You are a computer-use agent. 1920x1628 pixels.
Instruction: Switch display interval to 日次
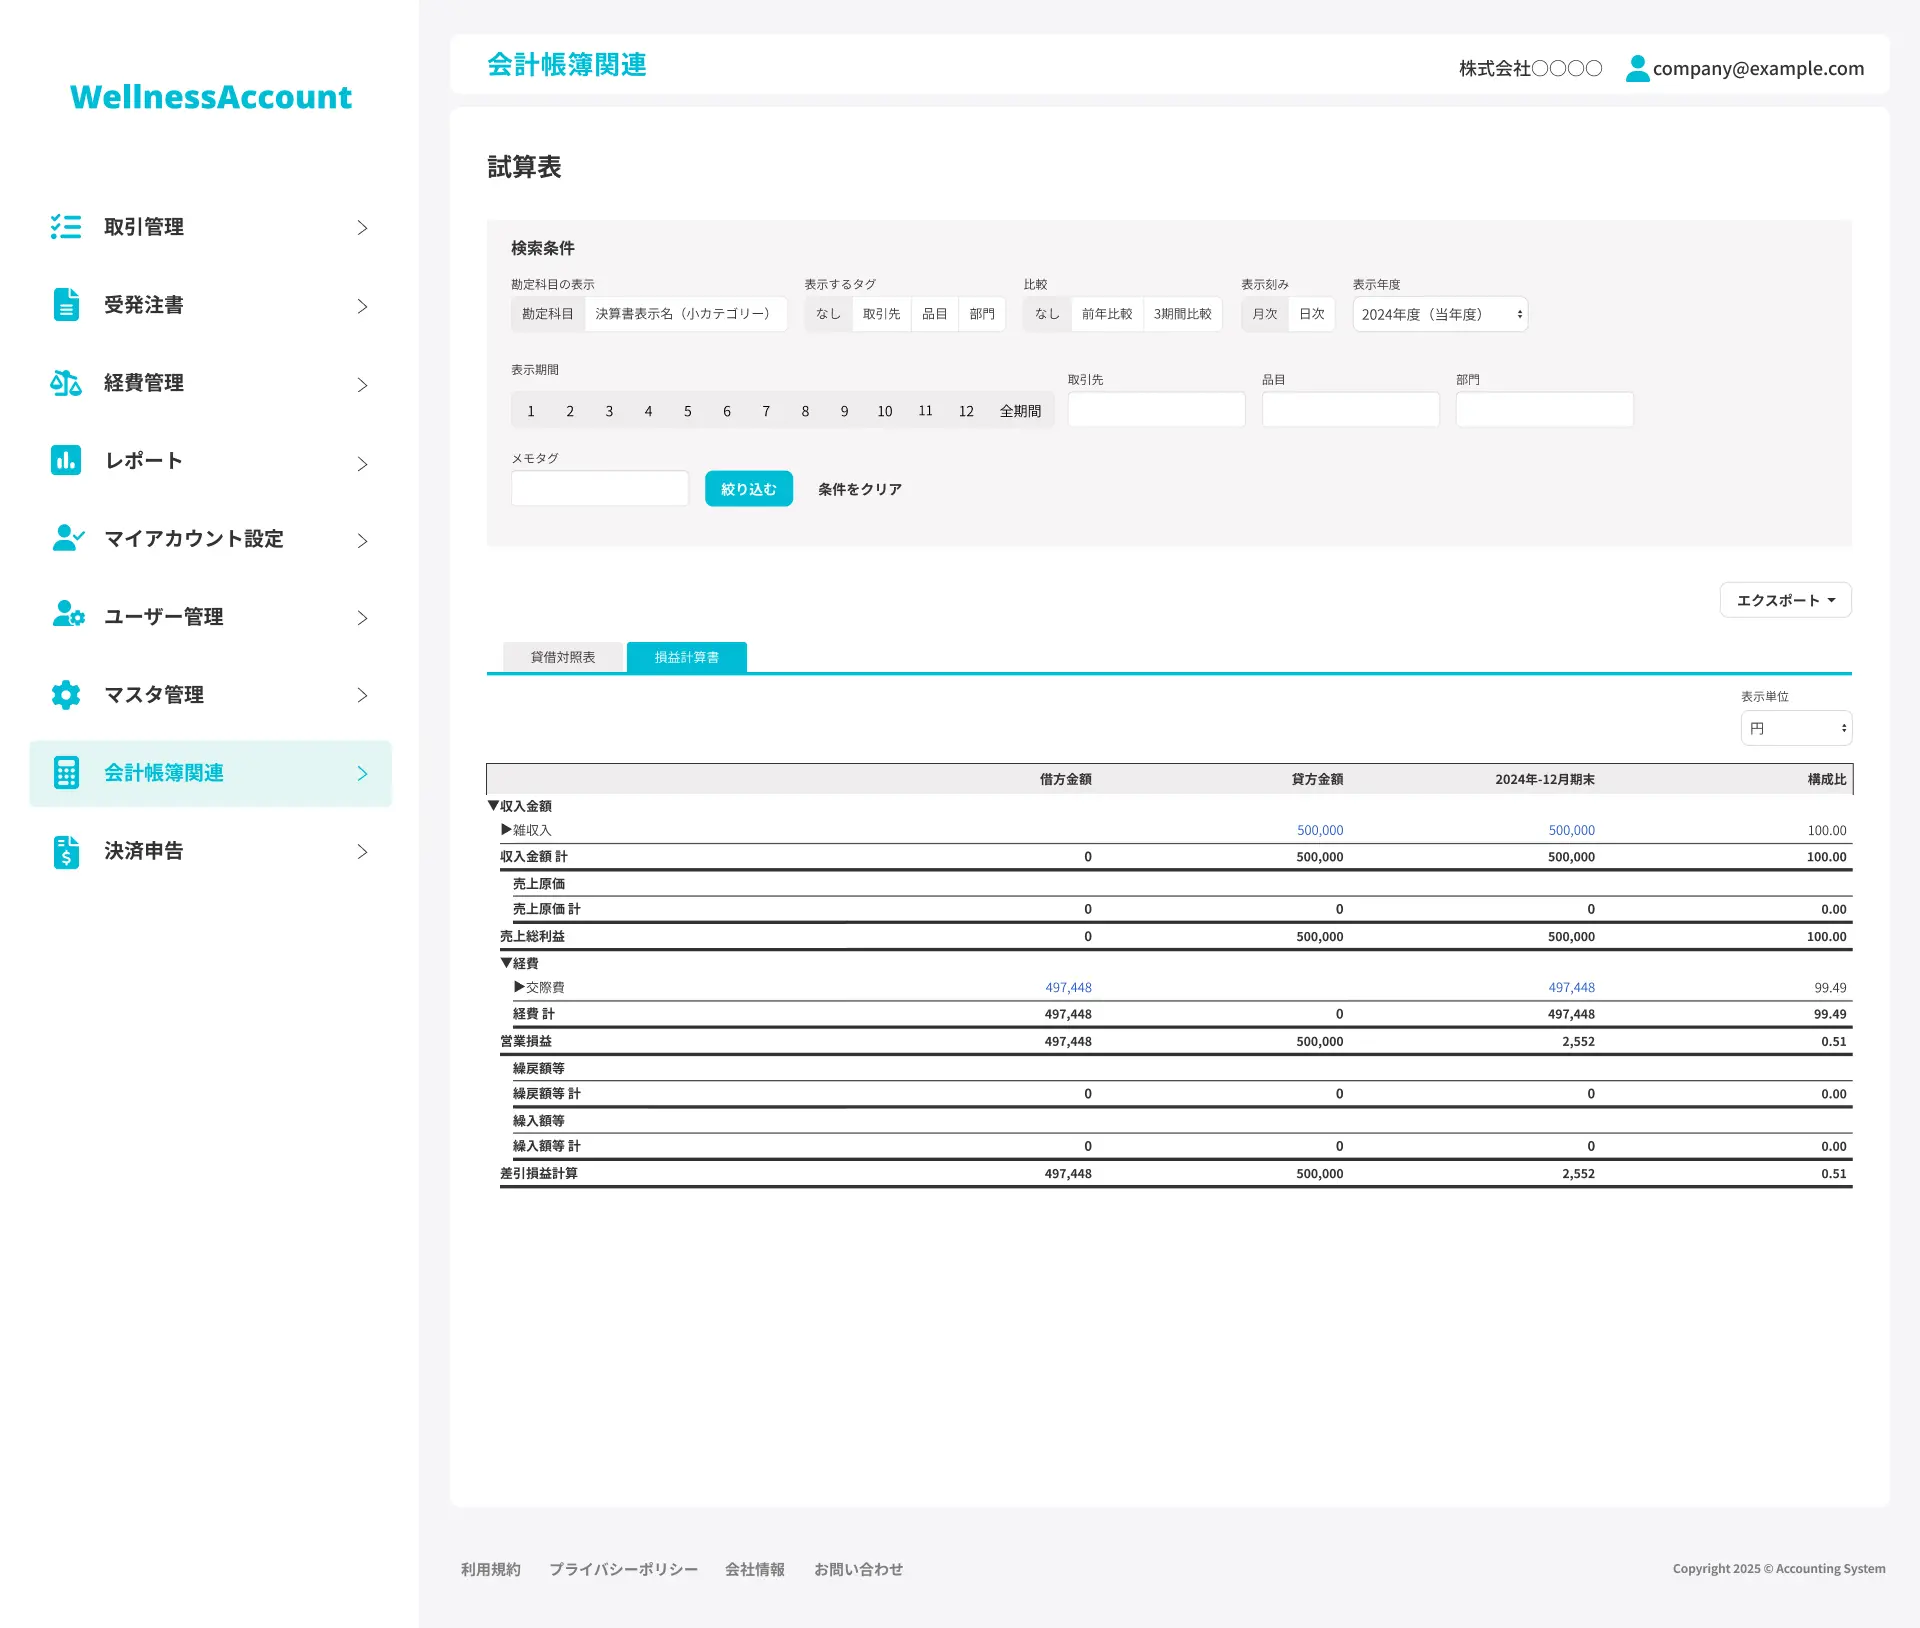[x=1311, y=314]
